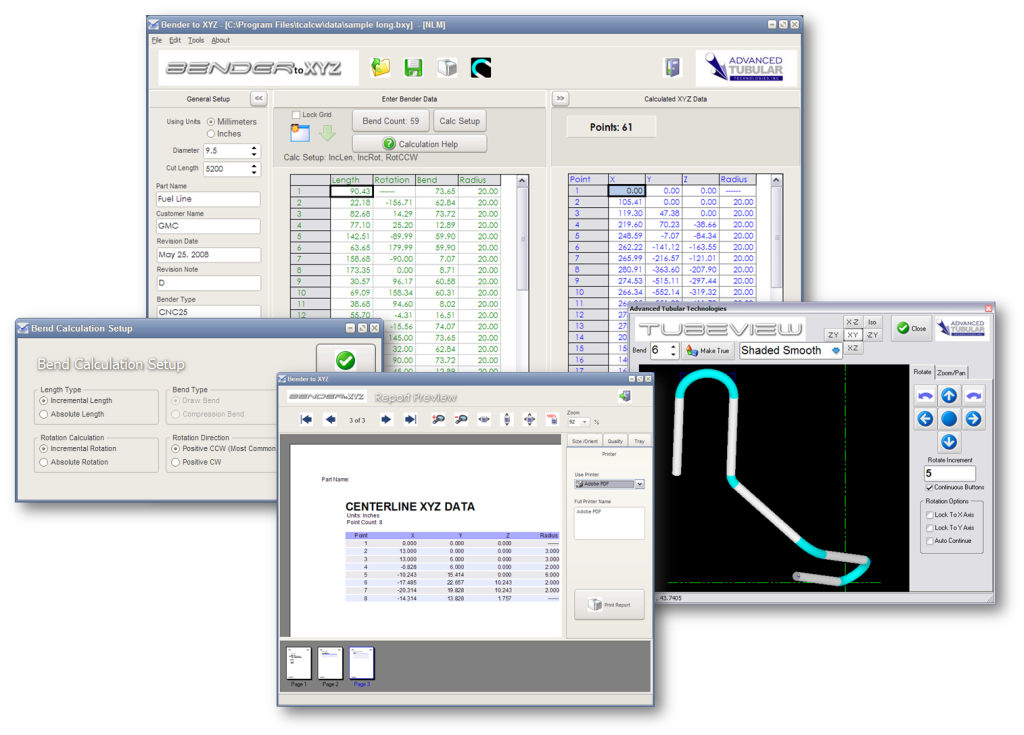Viewport: 1024px width, 735px height.
Task: Enable the Lock Grid checkbox
Action: (296, 115)
